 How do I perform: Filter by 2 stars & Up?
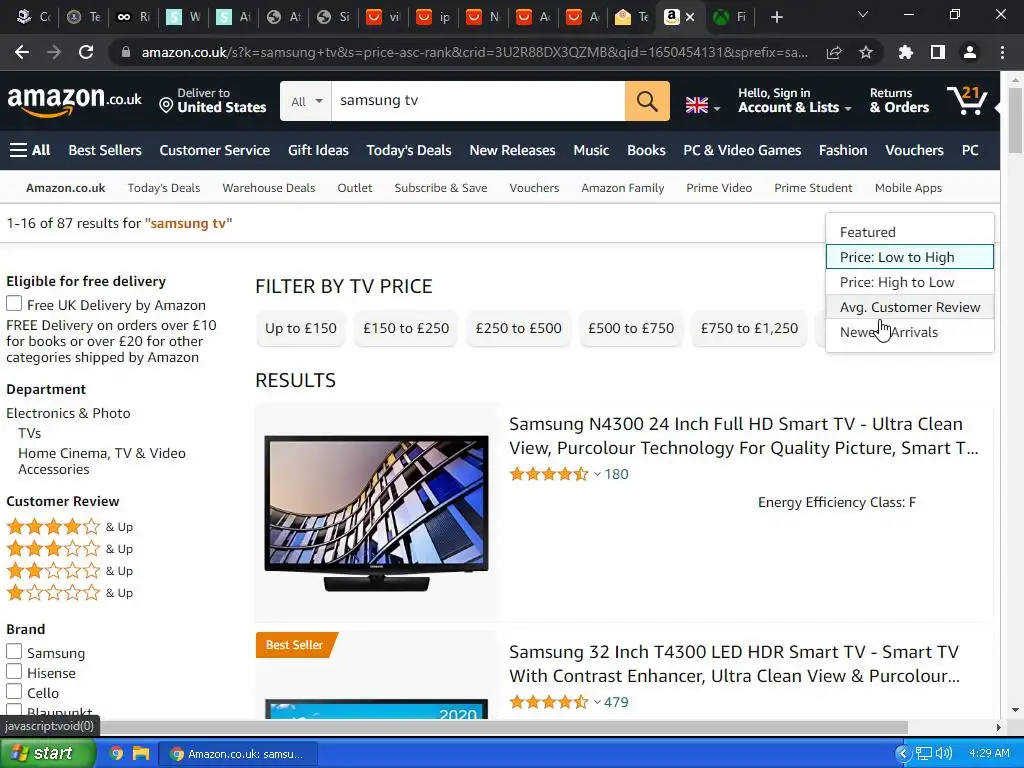[69, 571]
